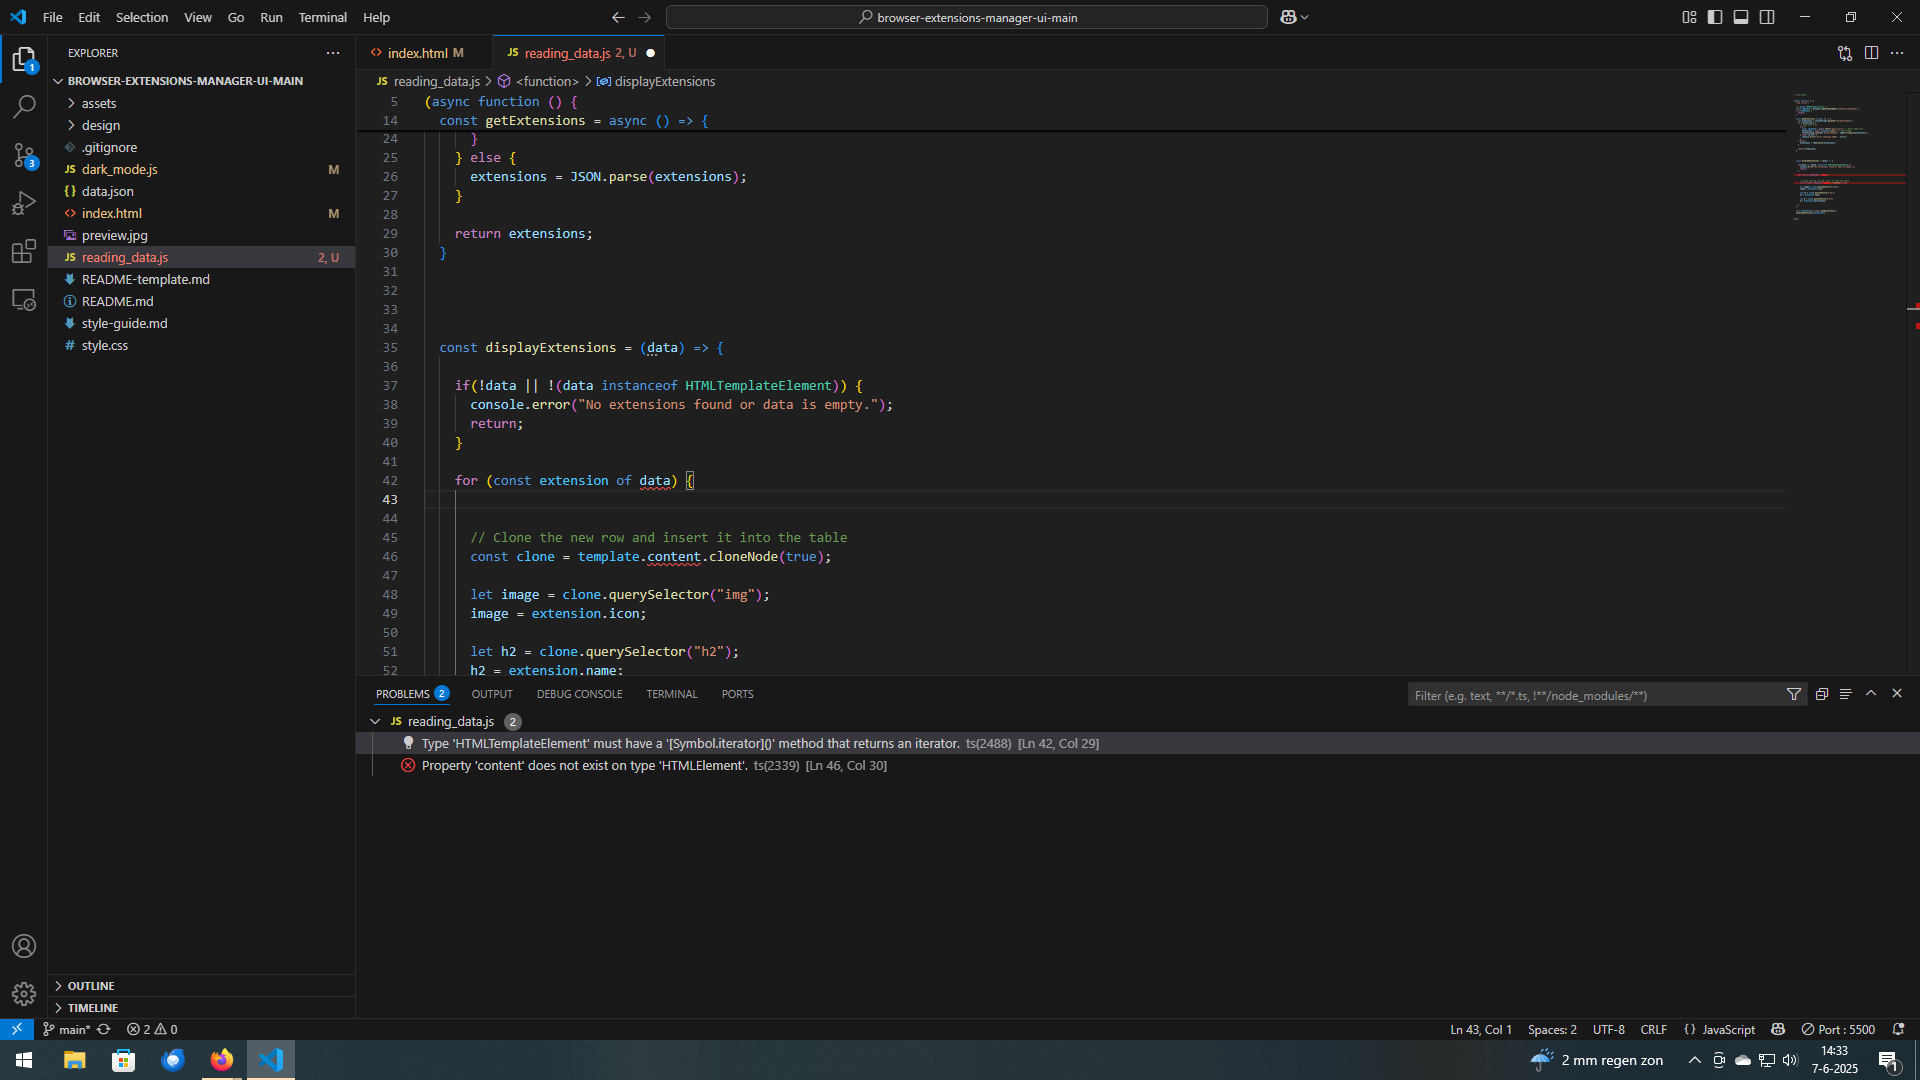Open Run and Debug view
Image resolution: width=1920 pixels, height=1080 pixels.
24,203
